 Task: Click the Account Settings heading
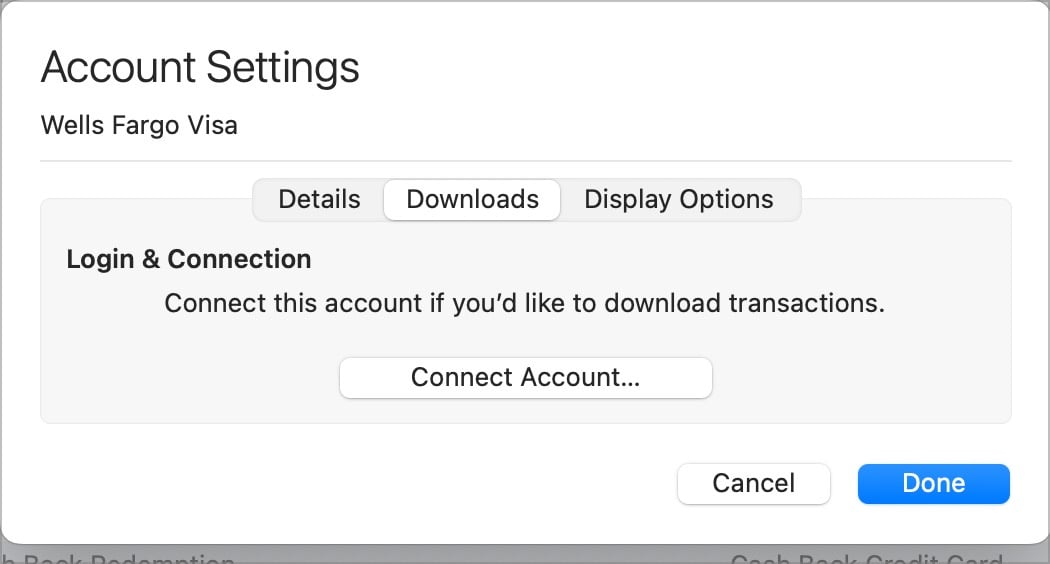[200, 68]
